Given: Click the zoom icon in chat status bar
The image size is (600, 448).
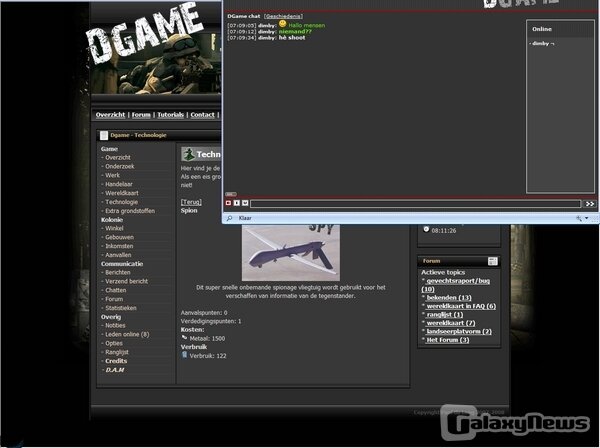Looking at the screenshot, I should (x=579, y=218).
